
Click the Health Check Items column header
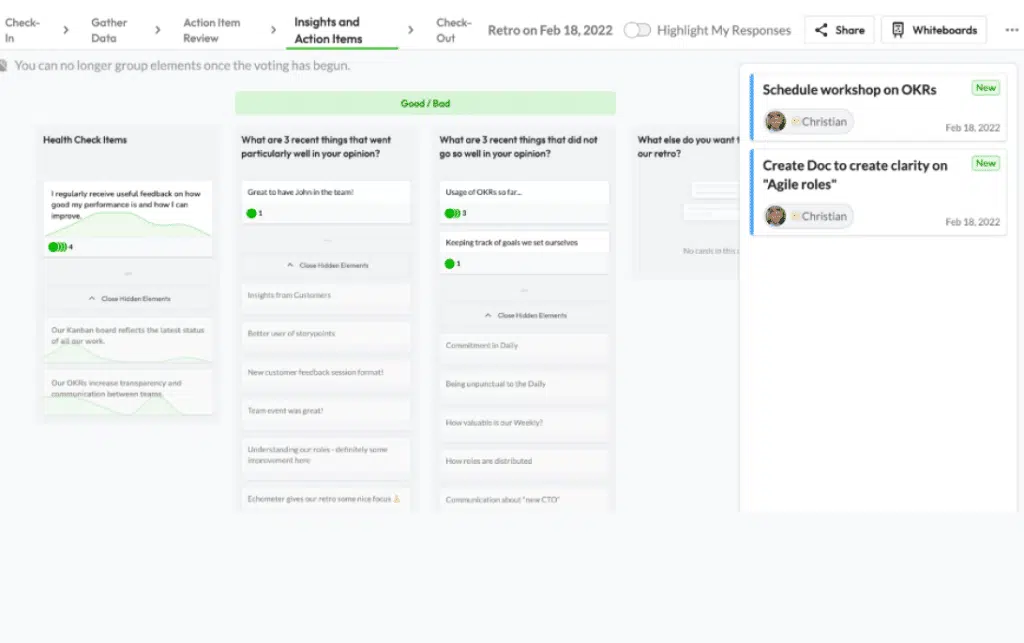(x=85, y=140)
